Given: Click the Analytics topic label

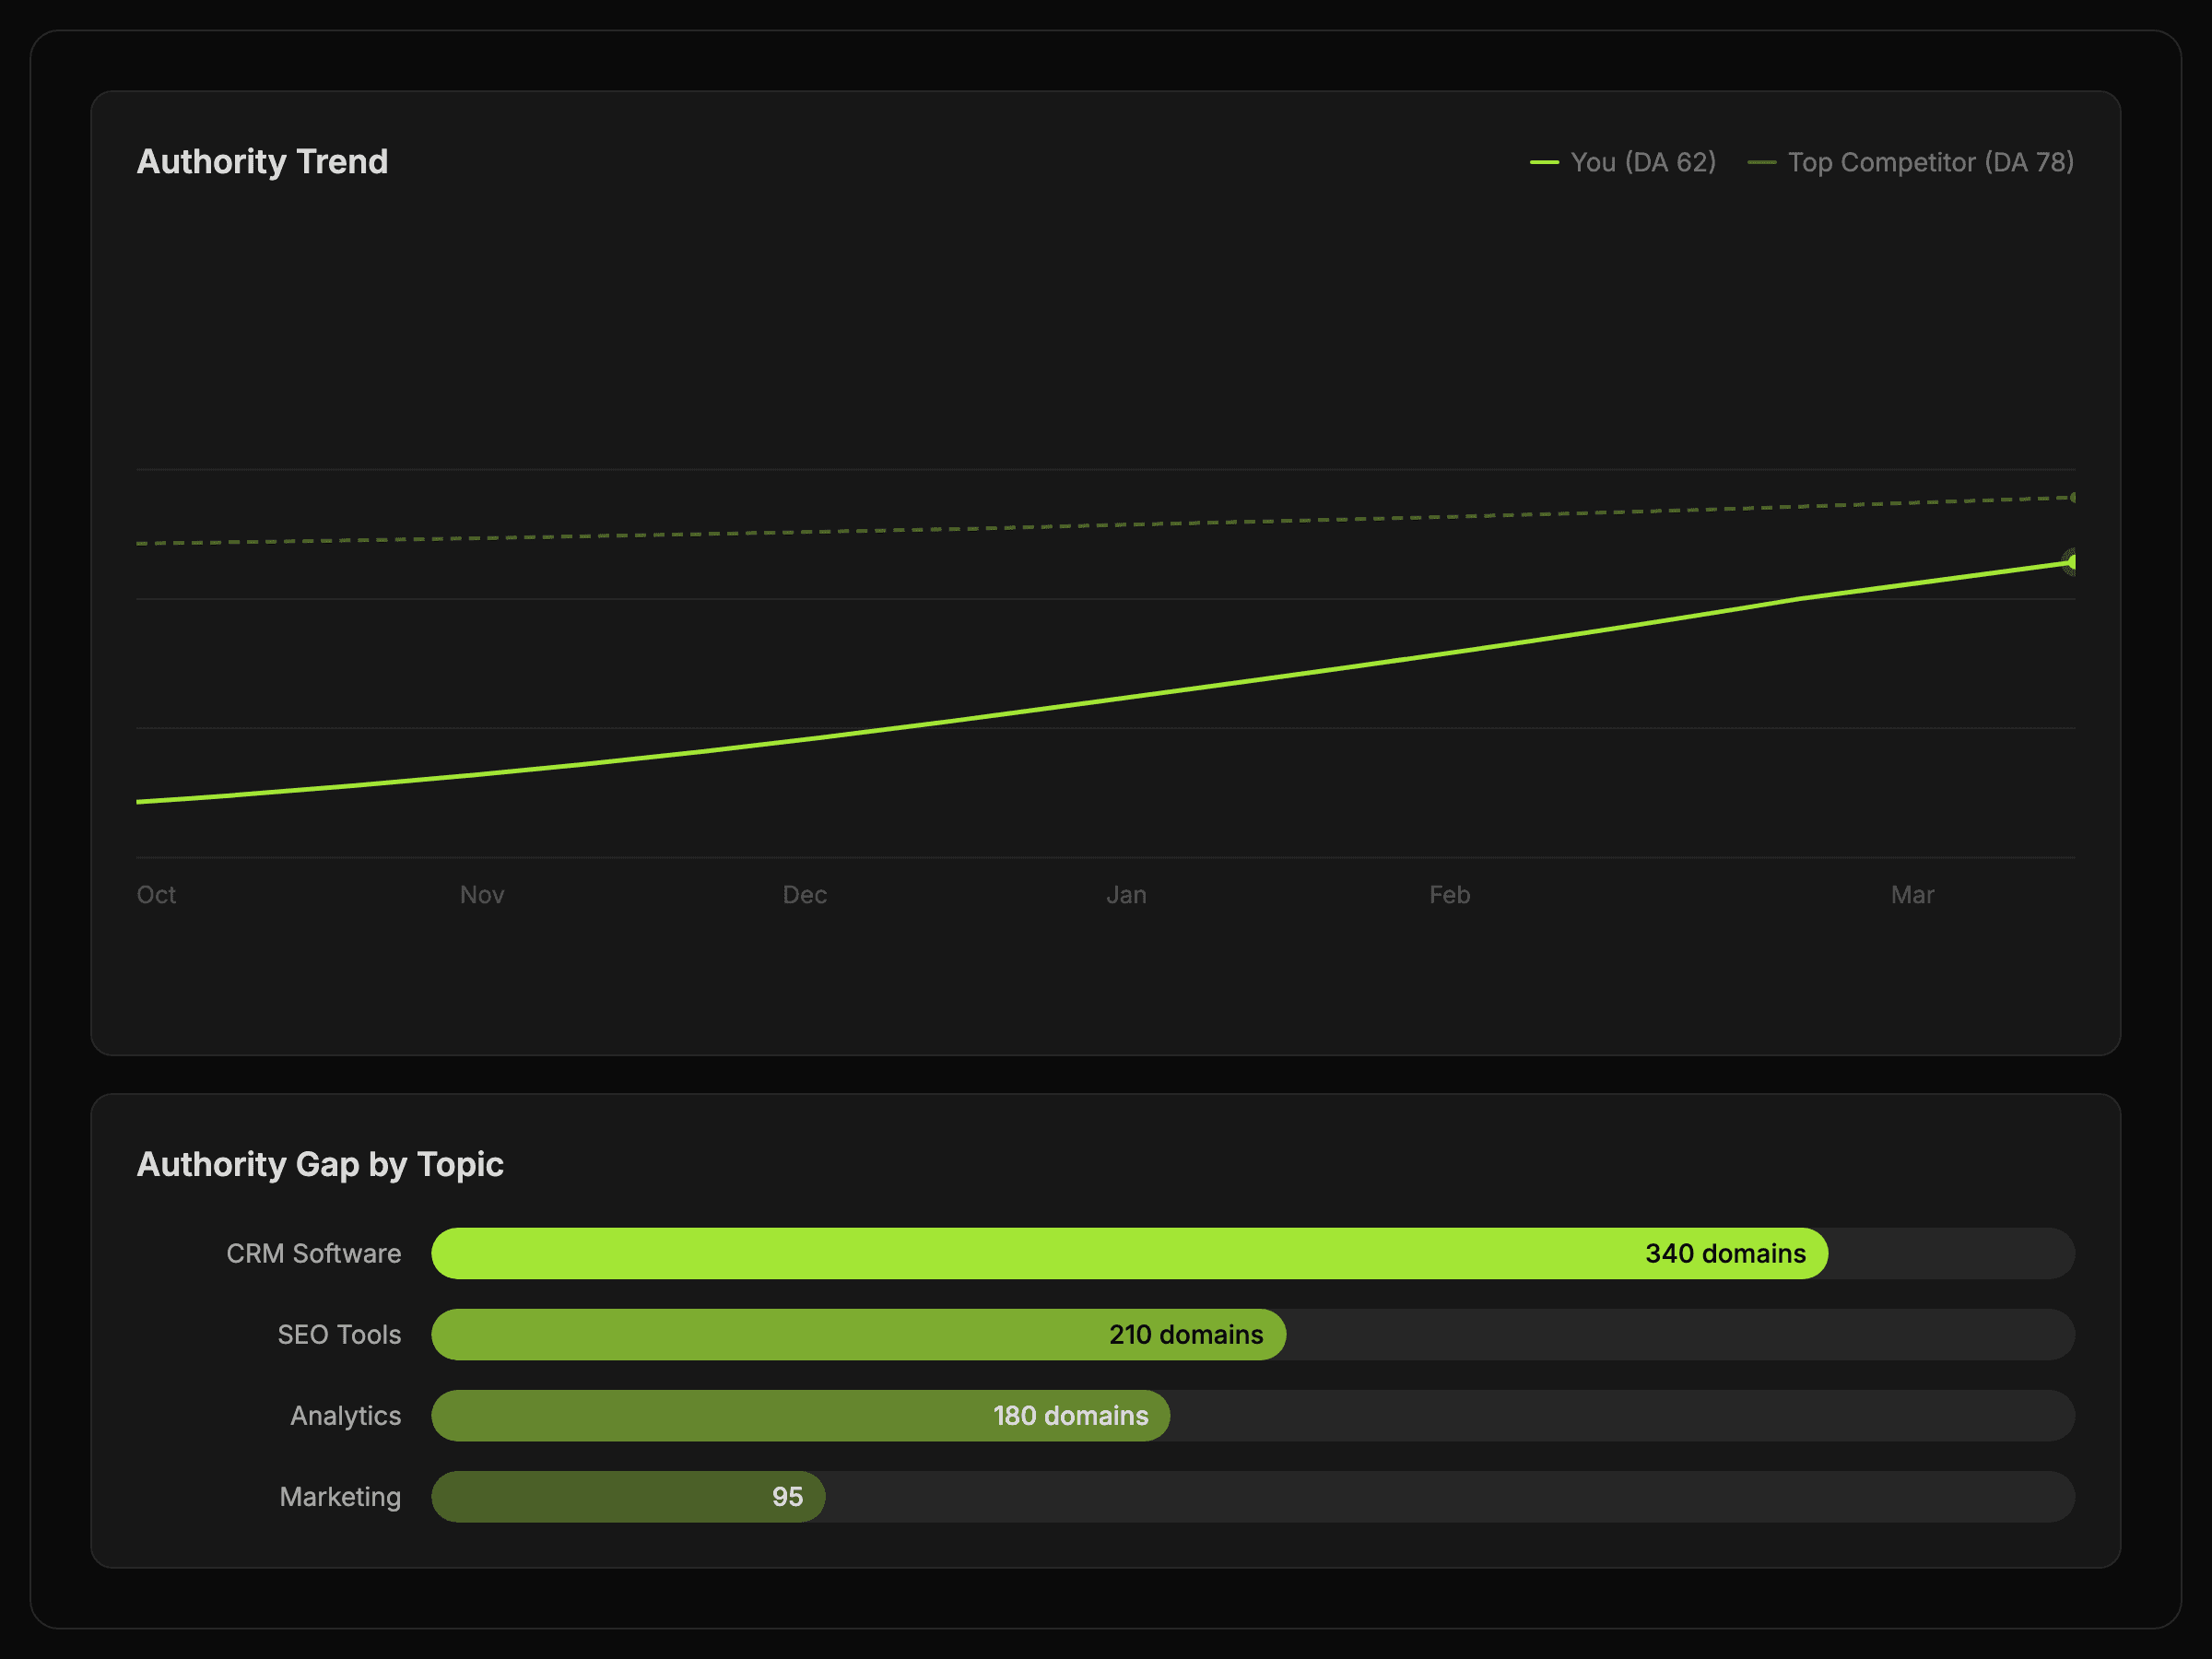Looking at the screenshot, I should click(x=345, y=1415).
